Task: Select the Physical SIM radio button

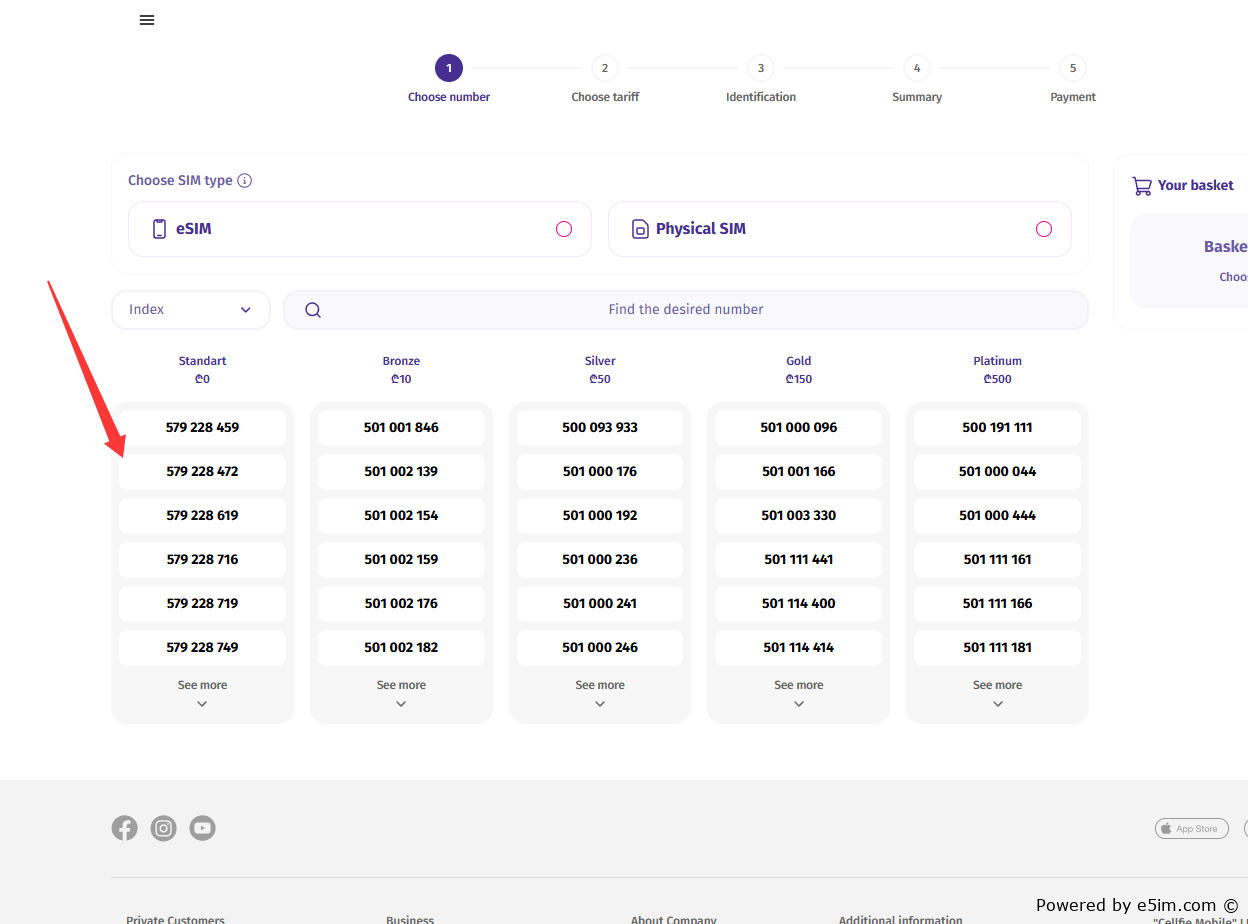Action: [1044, 229]
